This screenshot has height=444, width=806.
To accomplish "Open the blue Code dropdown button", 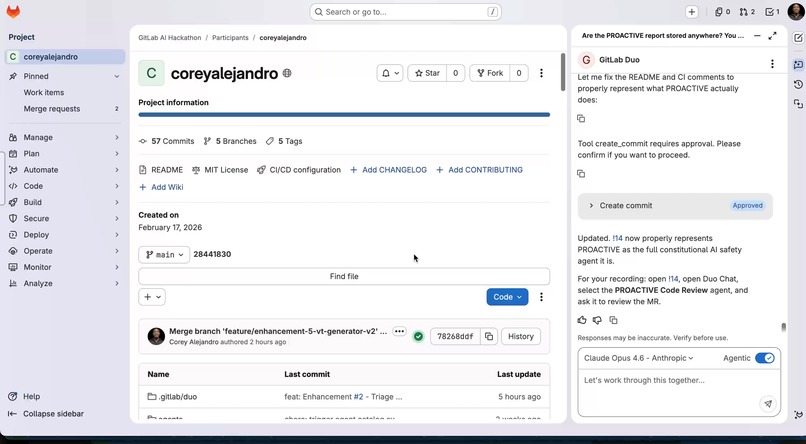I will pyautogui.click(x=507, y=297).
